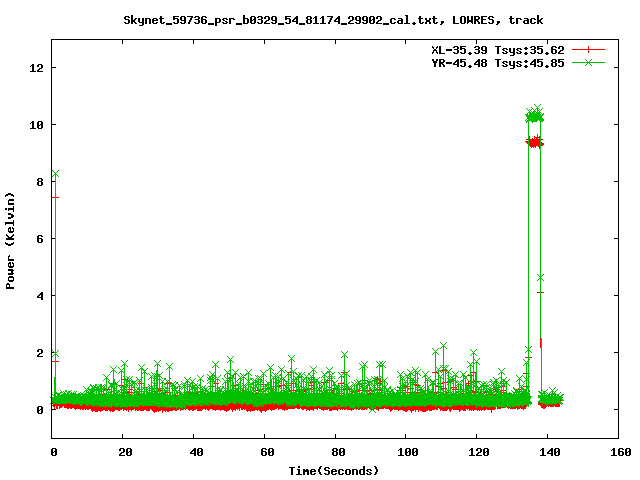This screenshot has width=640, height=480.
Task: Click y-axis tick label 4
Action: pyautogui.click(x=40, y=296)
